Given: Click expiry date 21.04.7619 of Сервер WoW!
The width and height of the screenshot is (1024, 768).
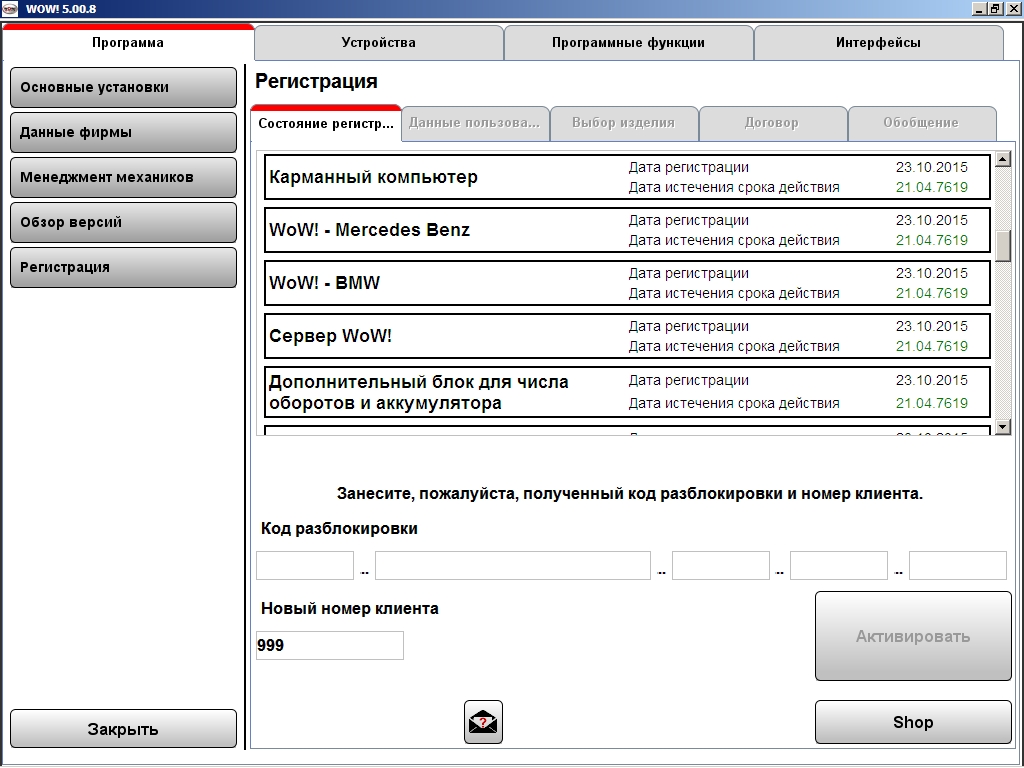Looking at the screenshot, I should [x=932, y=346].
